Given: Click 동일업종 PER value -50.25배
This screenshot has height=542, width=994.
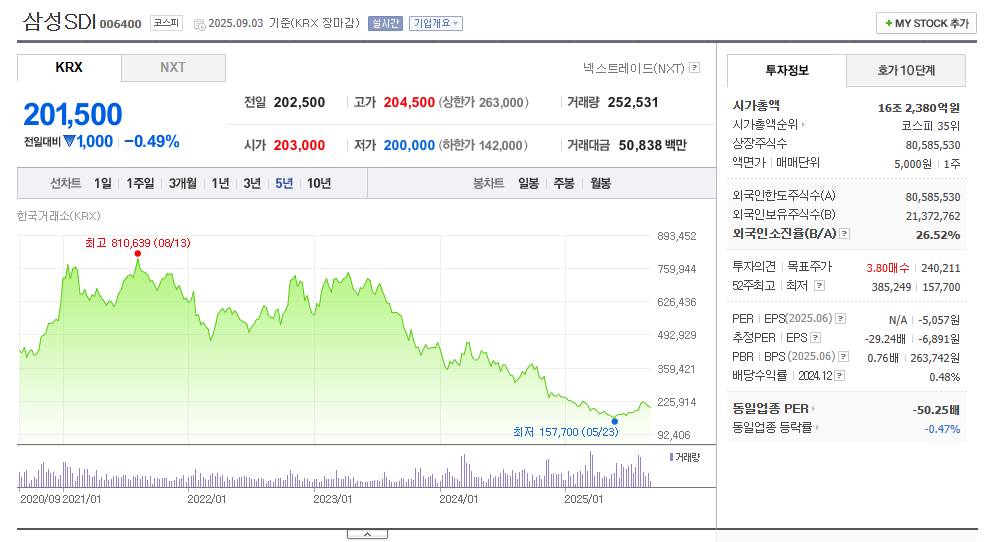Looking at the screenshot, I should [936, 410].
